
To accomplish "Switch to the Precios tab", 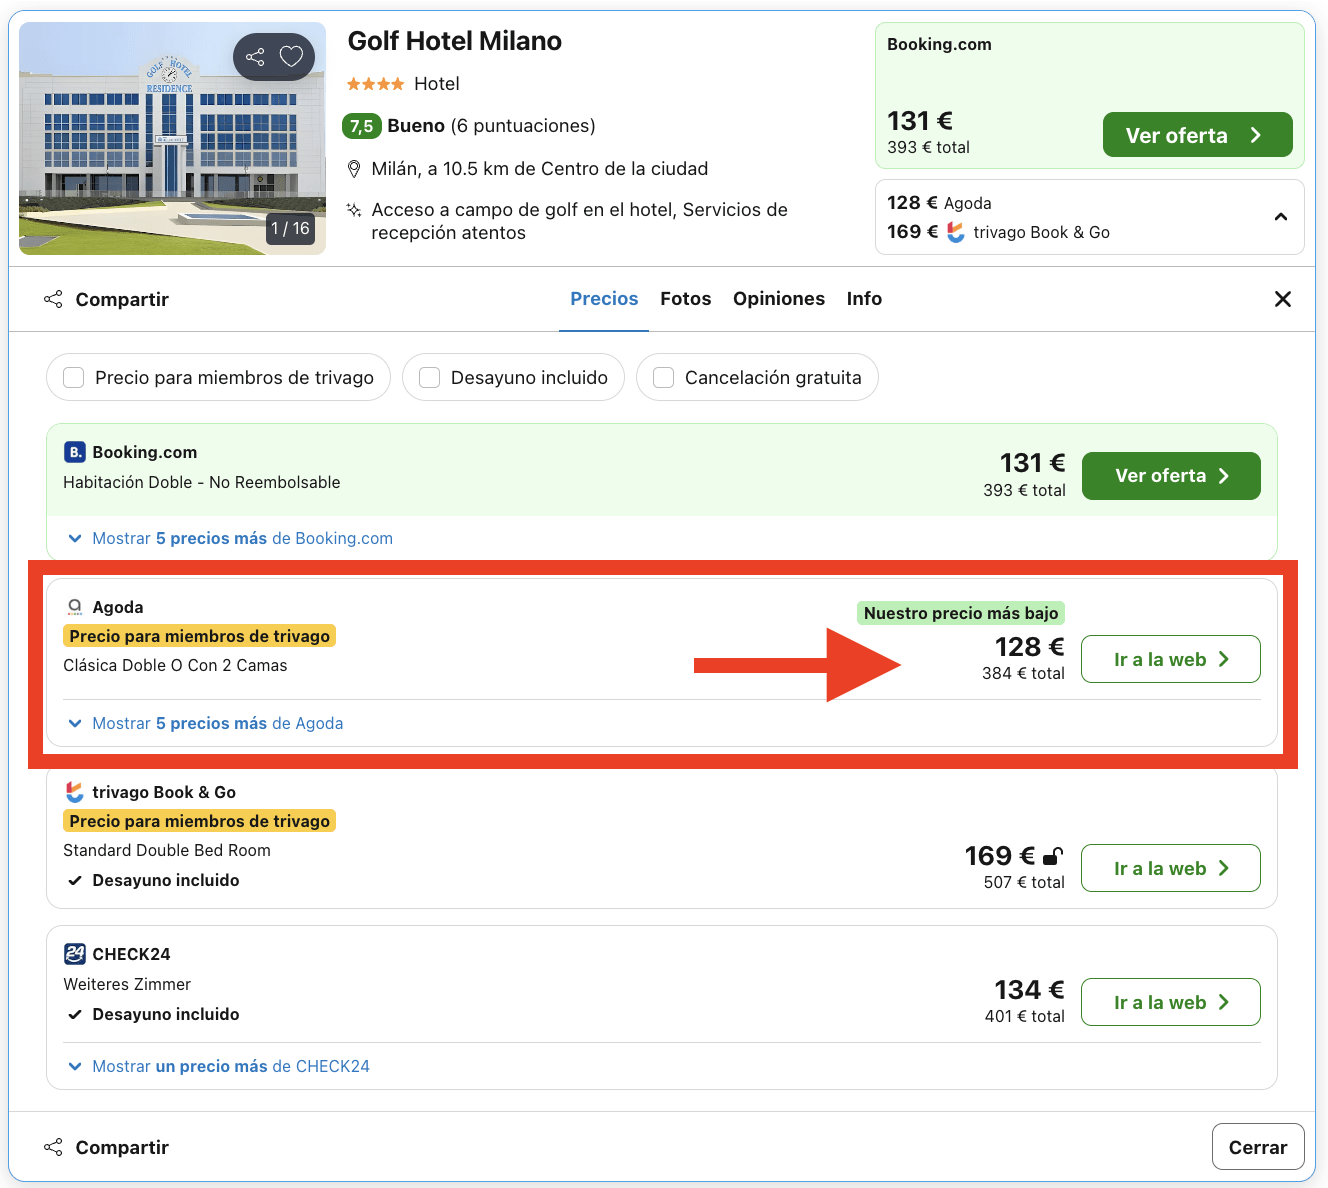I will [x=604, y=299].
